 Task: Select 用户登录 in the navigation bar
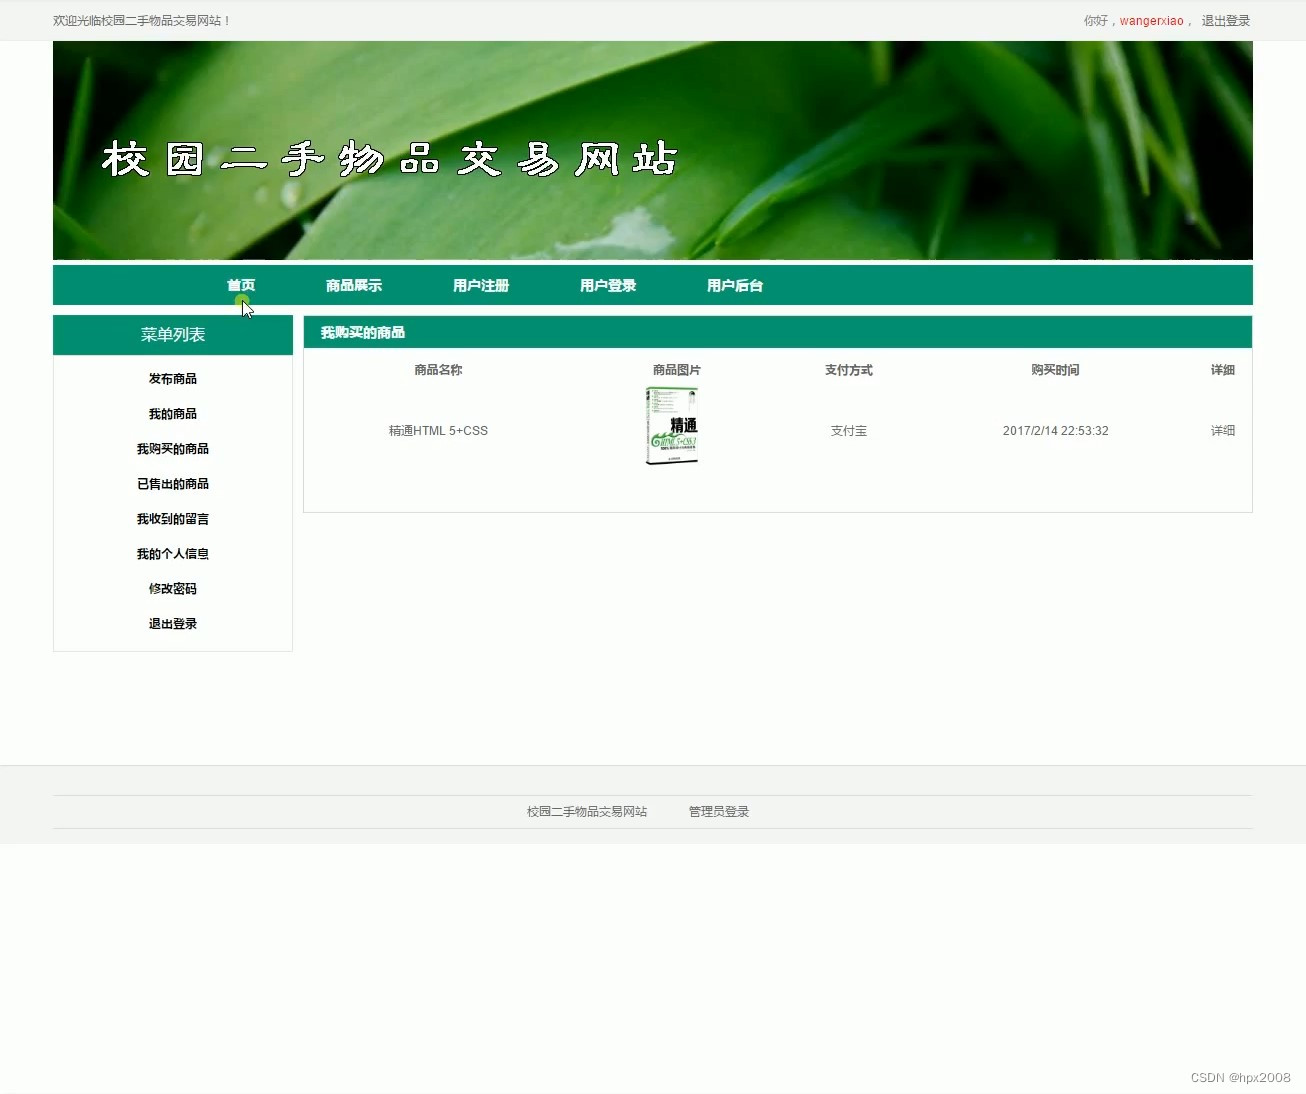tap(608, 286)
